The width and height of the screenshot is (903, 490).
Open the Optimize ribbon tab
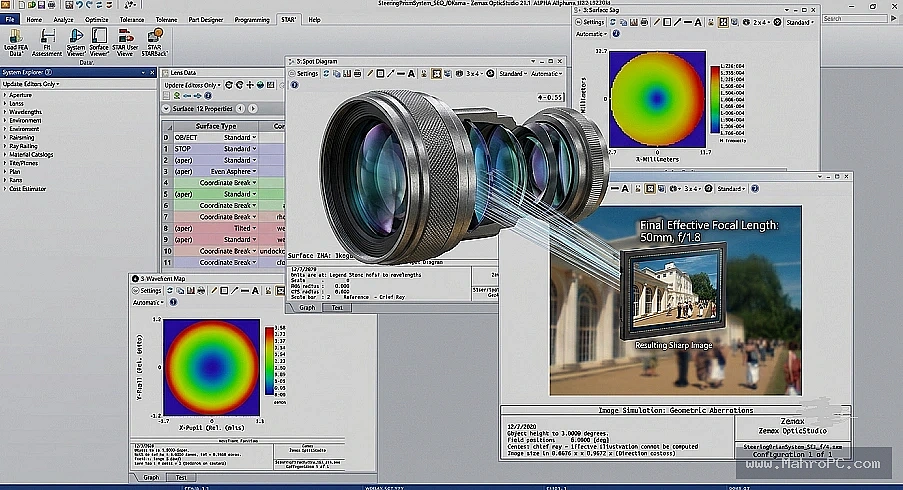(96, 20)
